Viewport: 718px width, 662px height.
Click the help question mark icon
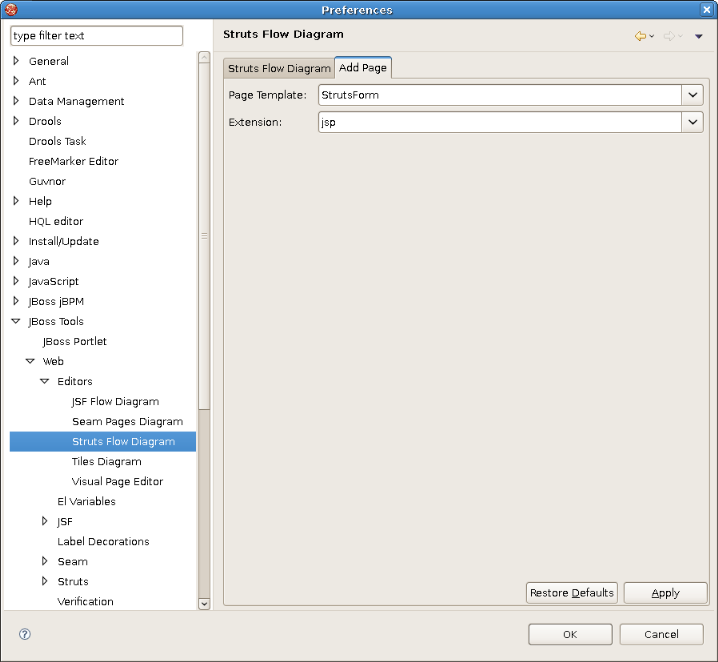25,634
